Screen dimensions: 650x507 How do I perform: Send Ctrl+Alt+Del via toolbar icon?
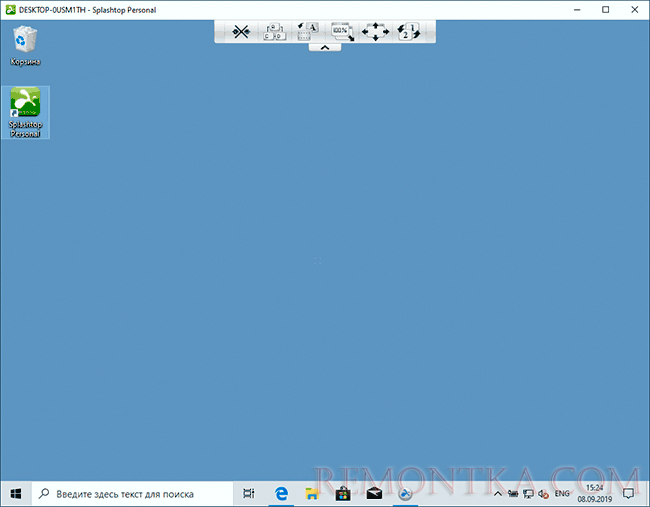click(x=274, y=32)
